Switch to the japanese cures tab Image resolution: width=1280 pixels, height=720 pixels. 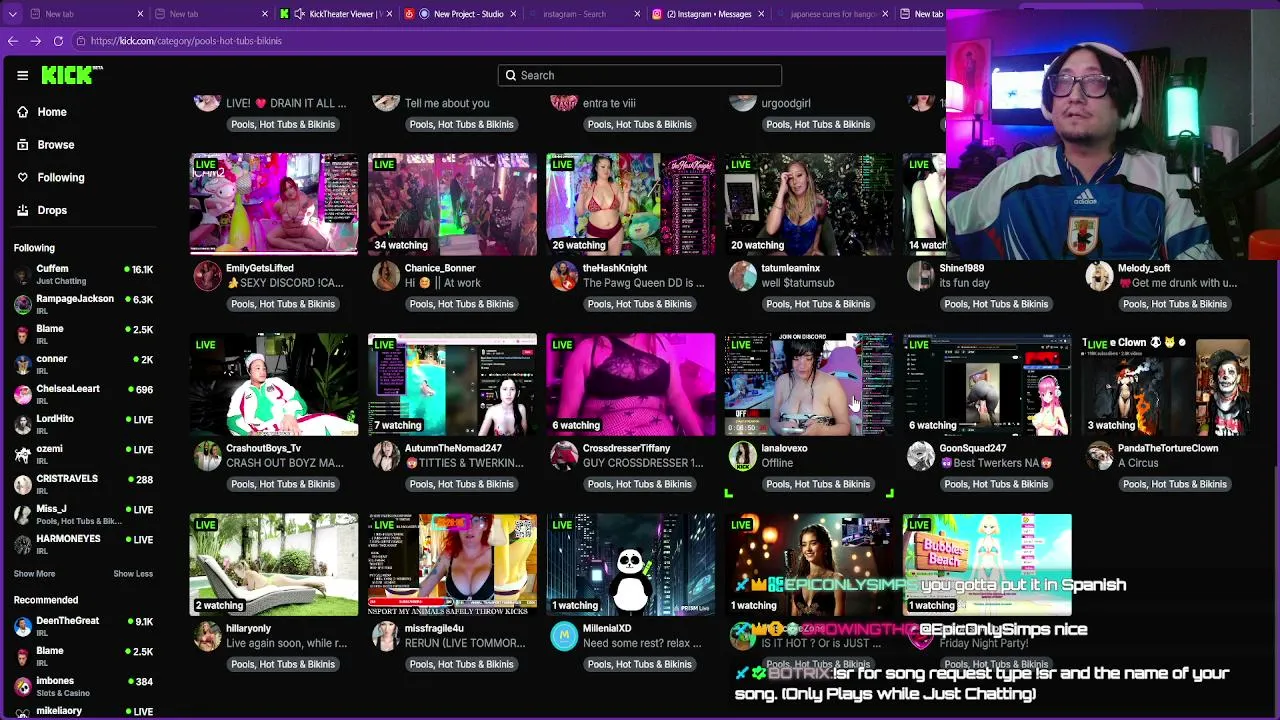(x=833, y=14)
